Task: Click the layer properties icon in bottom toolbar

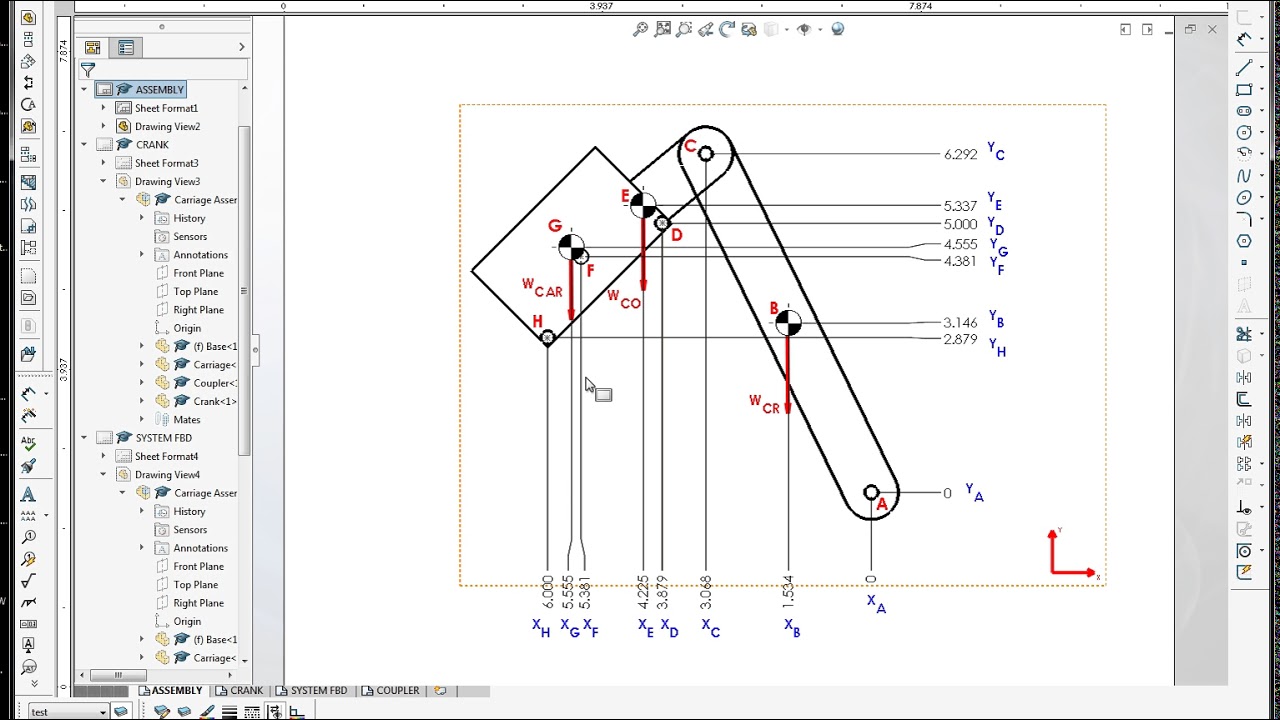Action: pos(121,711)
